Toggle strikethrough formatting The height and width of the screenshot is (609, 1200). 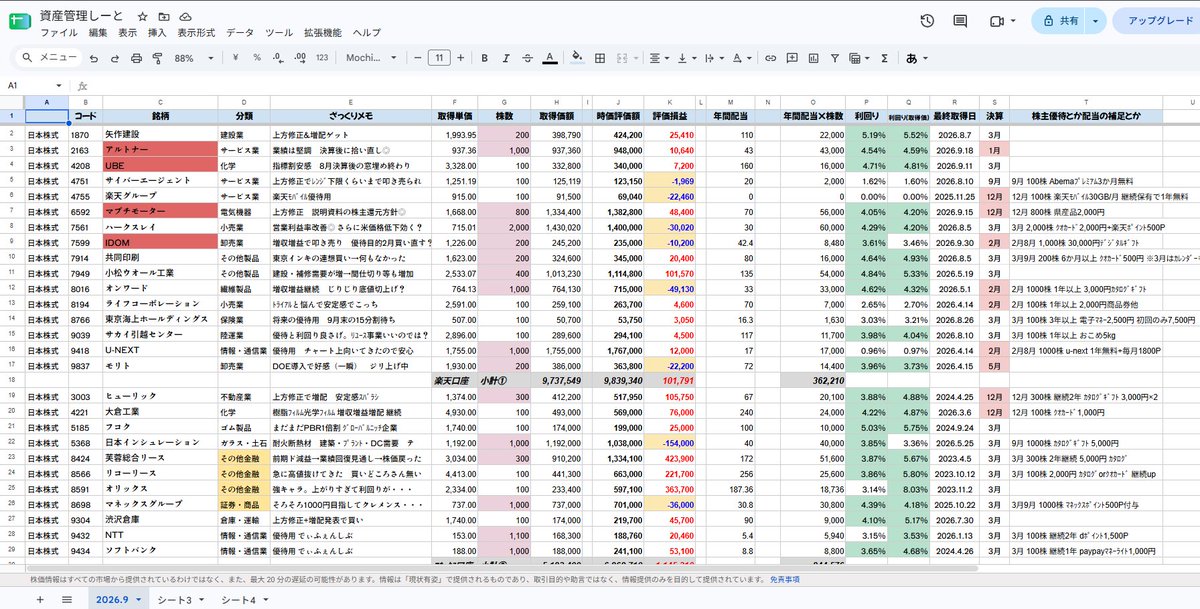[x=527, y=58]
